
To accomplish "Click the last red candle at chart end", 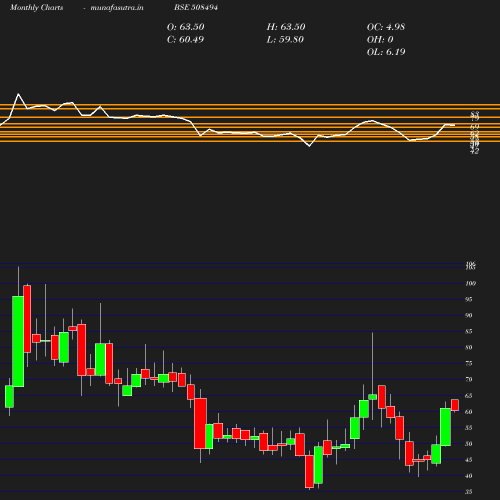I will (455, 405).
